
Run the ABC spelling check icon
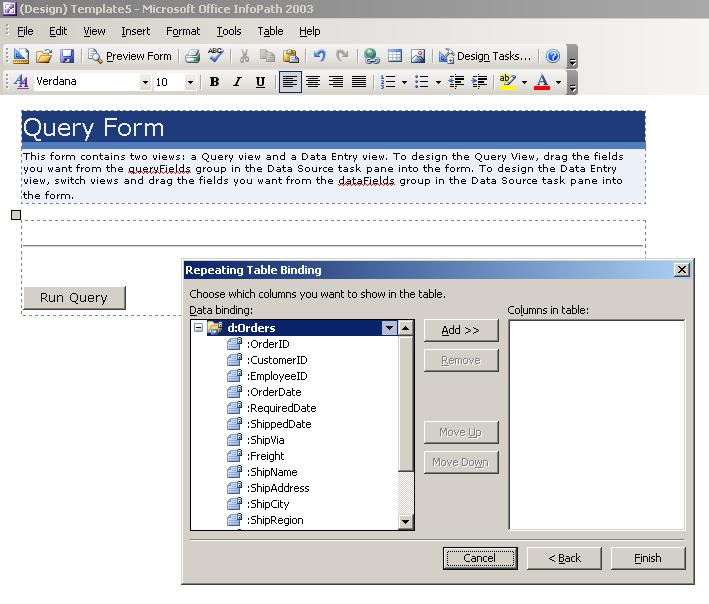pos(216,55)
